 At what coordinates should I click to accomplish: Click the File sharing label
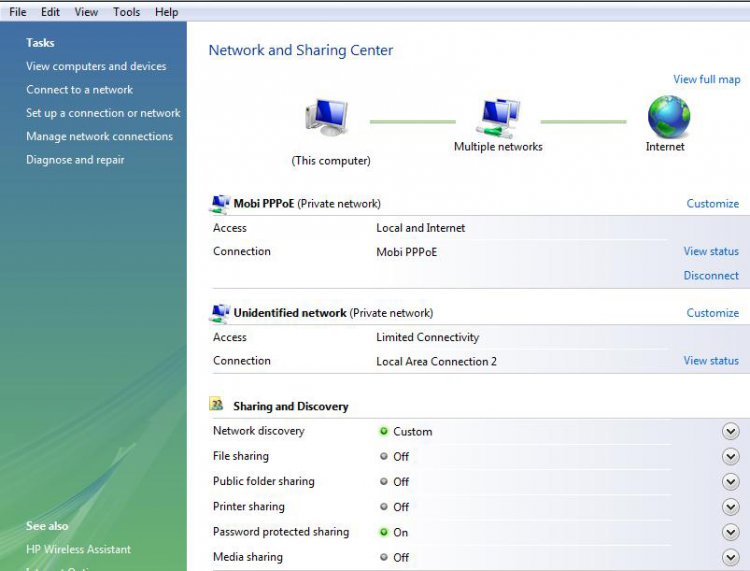[x=241, y=456]
